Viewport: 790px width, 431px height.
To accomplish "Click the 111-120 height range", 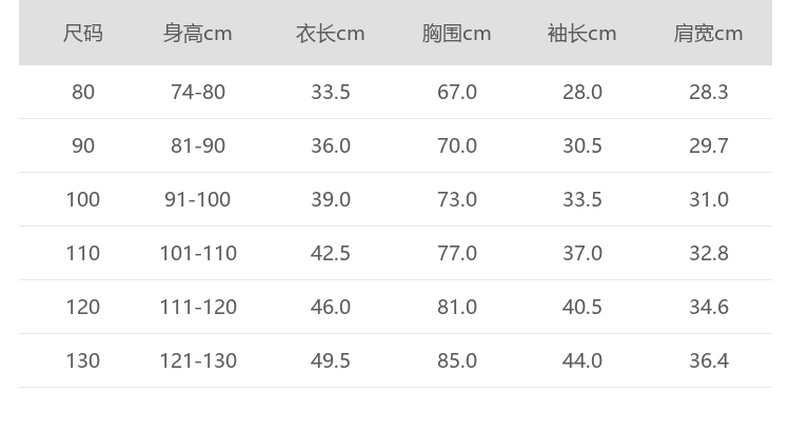I will point(198,307).
